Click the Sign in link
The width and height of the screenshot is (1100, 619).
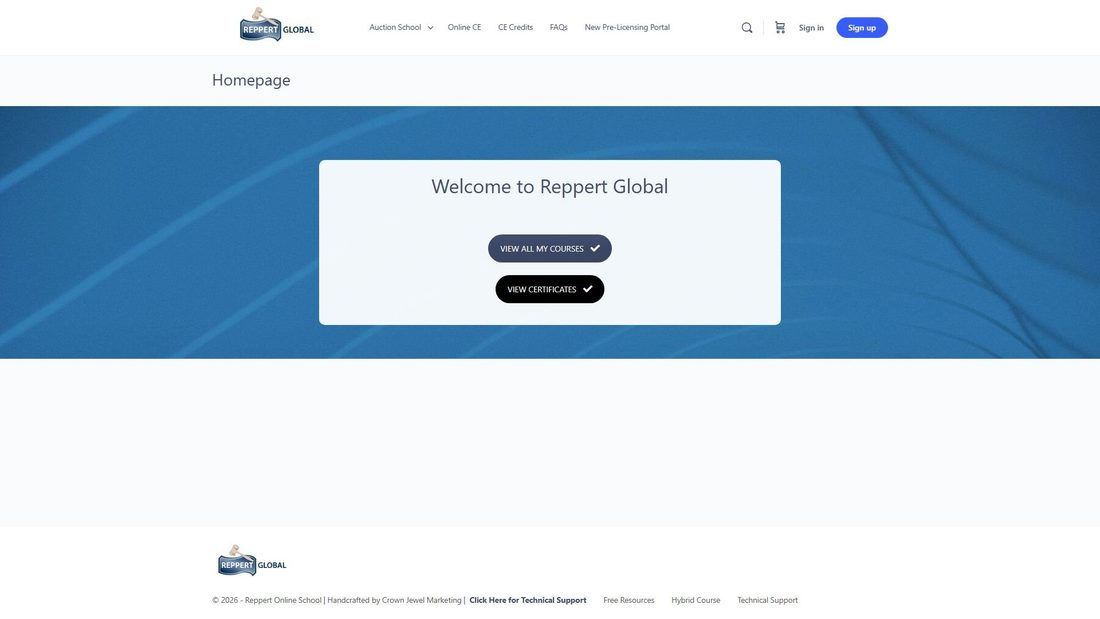pyautogui.click(x=811, y=28)
